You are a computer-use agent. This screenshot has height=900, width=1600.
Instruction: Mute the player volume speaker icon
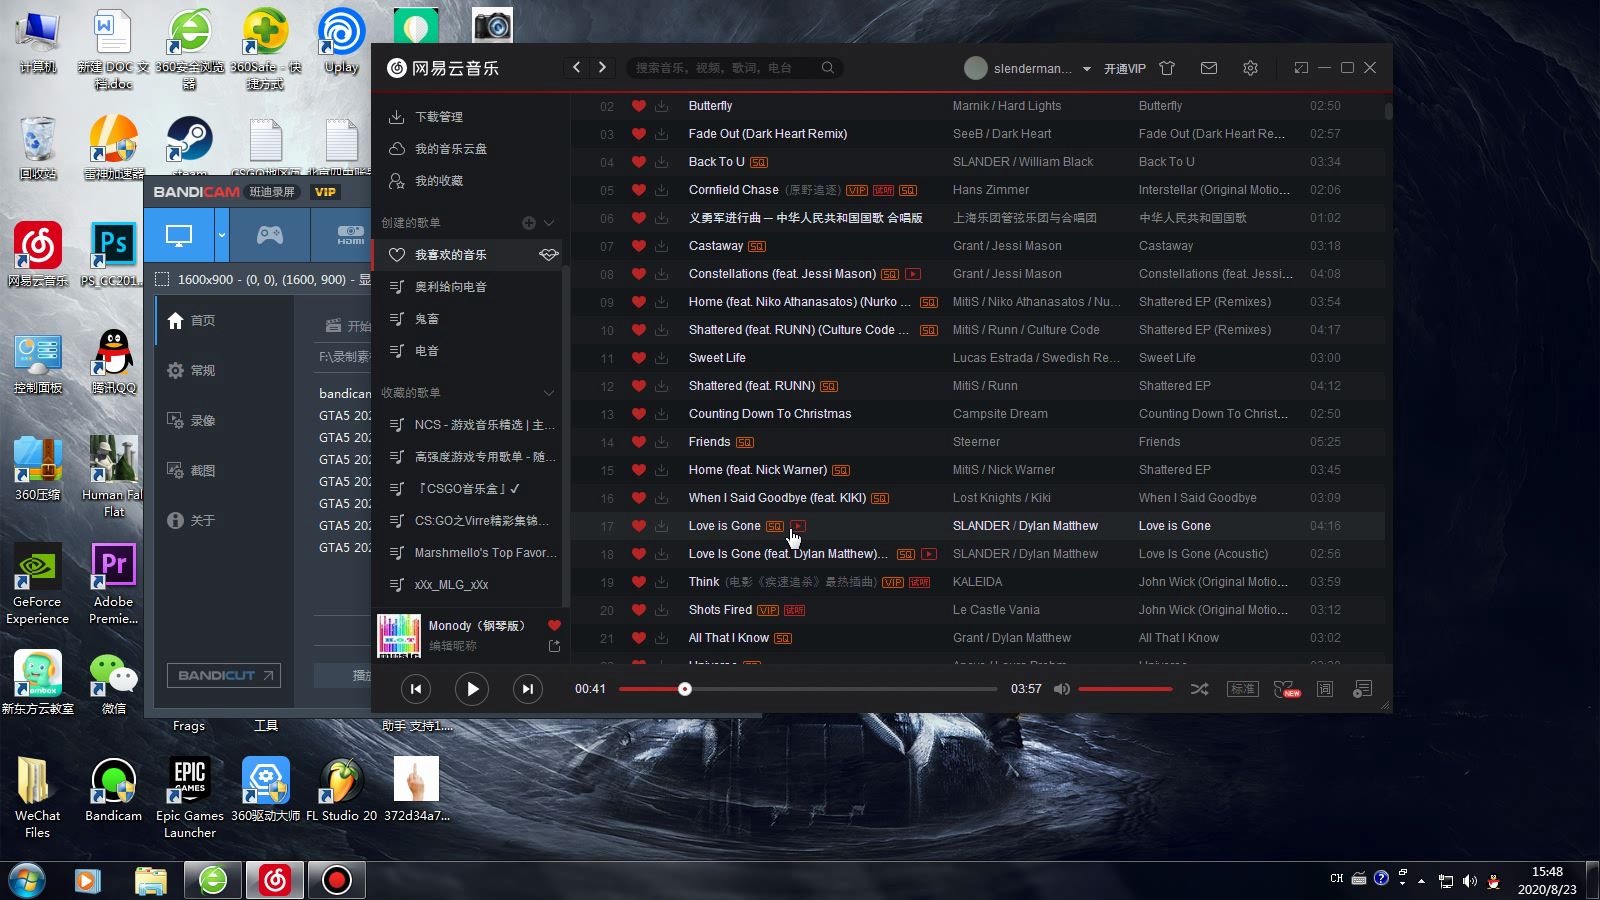click(1062, 689)
